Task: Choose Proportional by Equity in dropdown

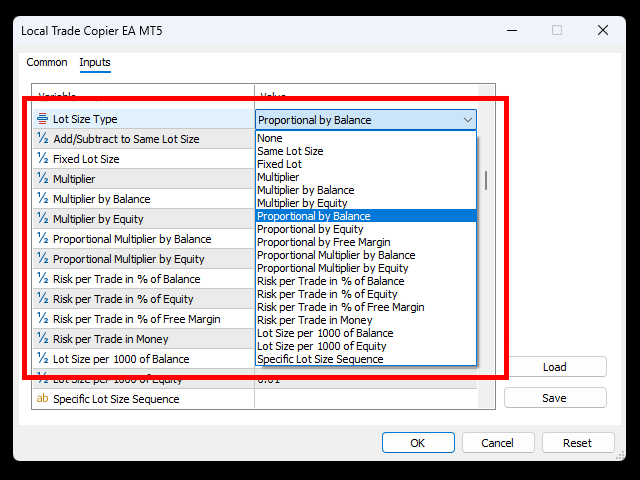Action: point(366,229)
